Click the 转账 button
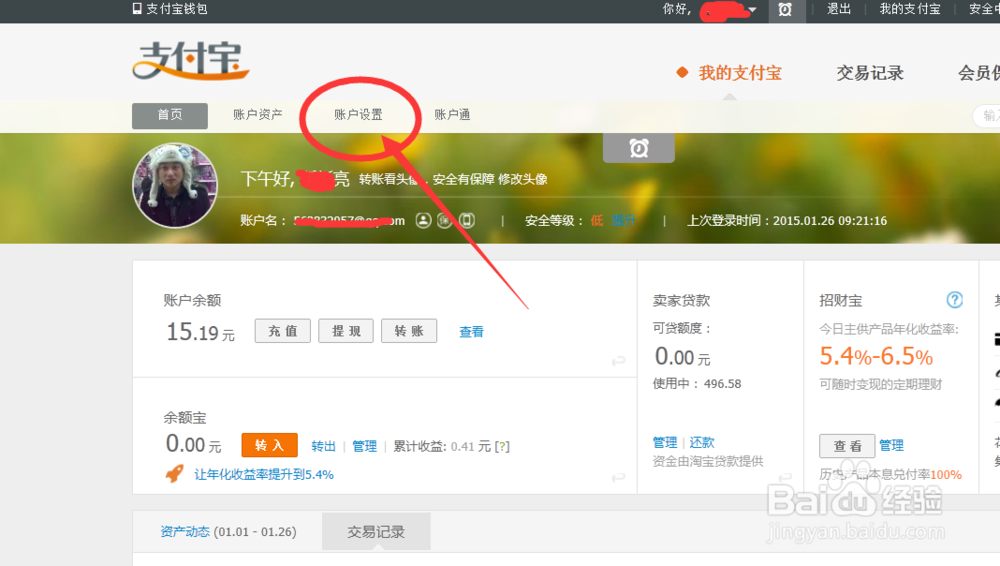 tap(409, 331)
